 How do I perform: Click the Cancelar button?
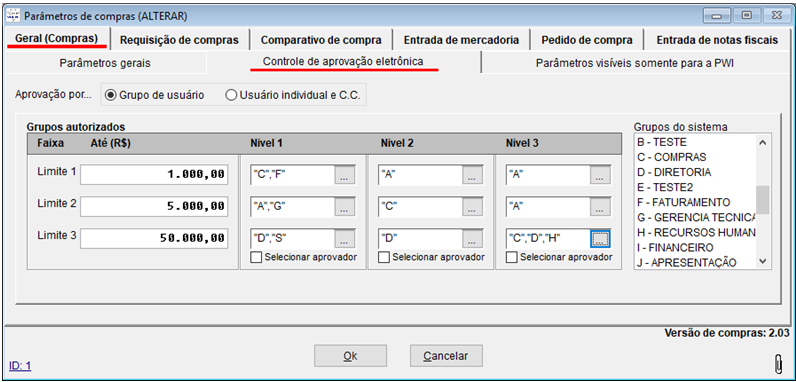446,356
